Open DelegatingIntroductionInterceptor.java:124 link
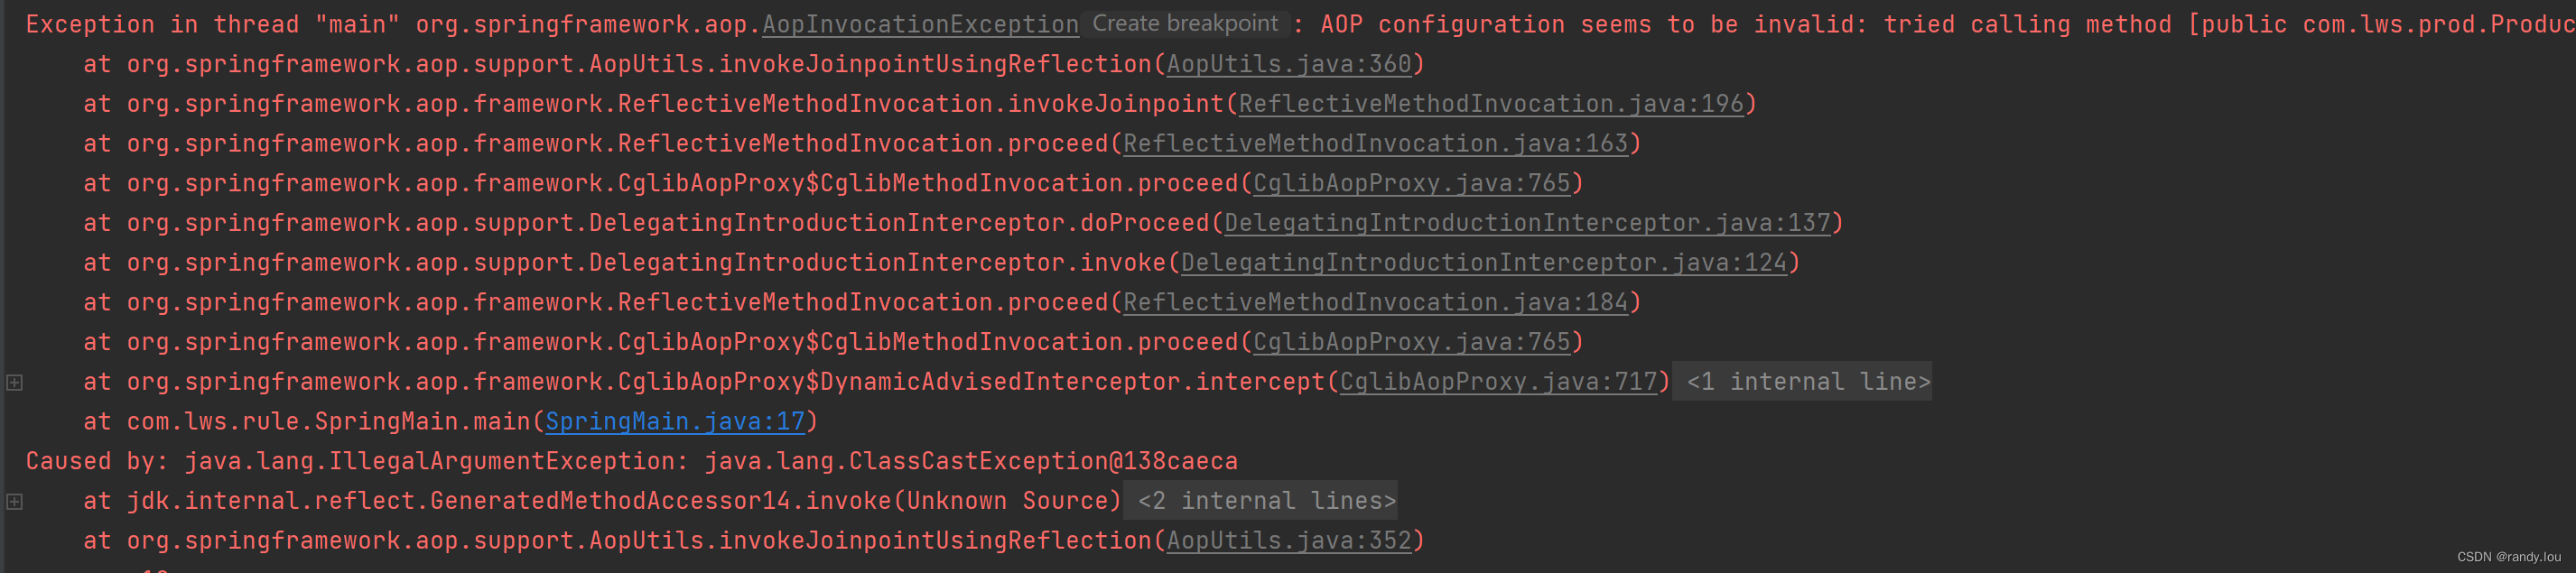 point(1484,262)
